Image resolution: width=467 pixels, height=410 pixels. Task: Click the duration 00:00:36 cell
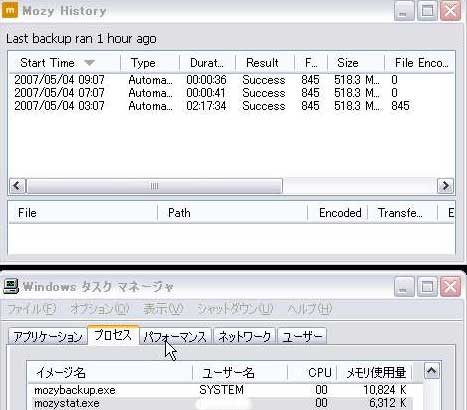tap(206, 80)
